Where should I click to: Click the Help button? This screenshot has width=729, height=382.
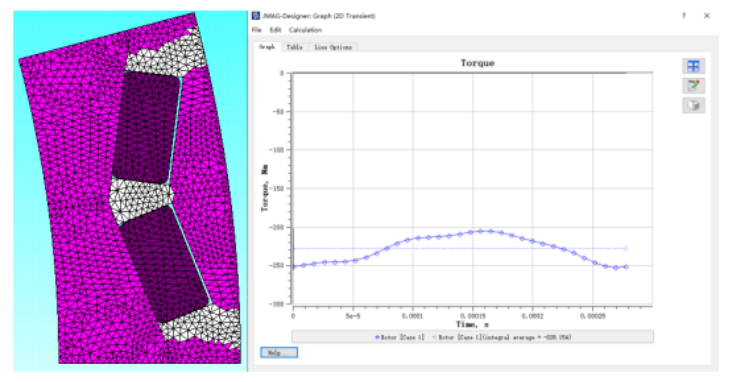[279, 353]
